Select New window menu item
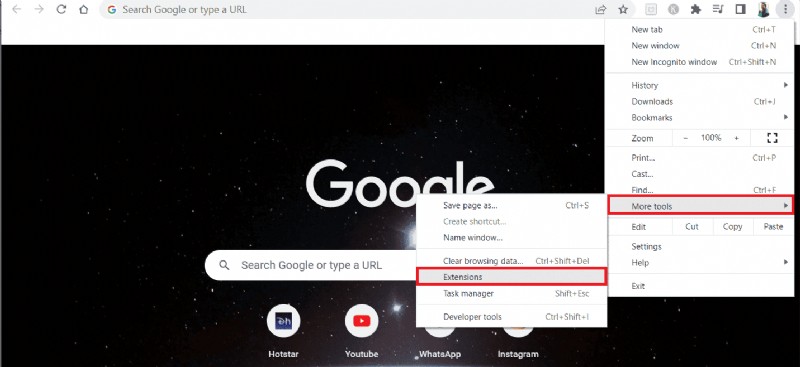800x367 pixels. tap(699, 45)
